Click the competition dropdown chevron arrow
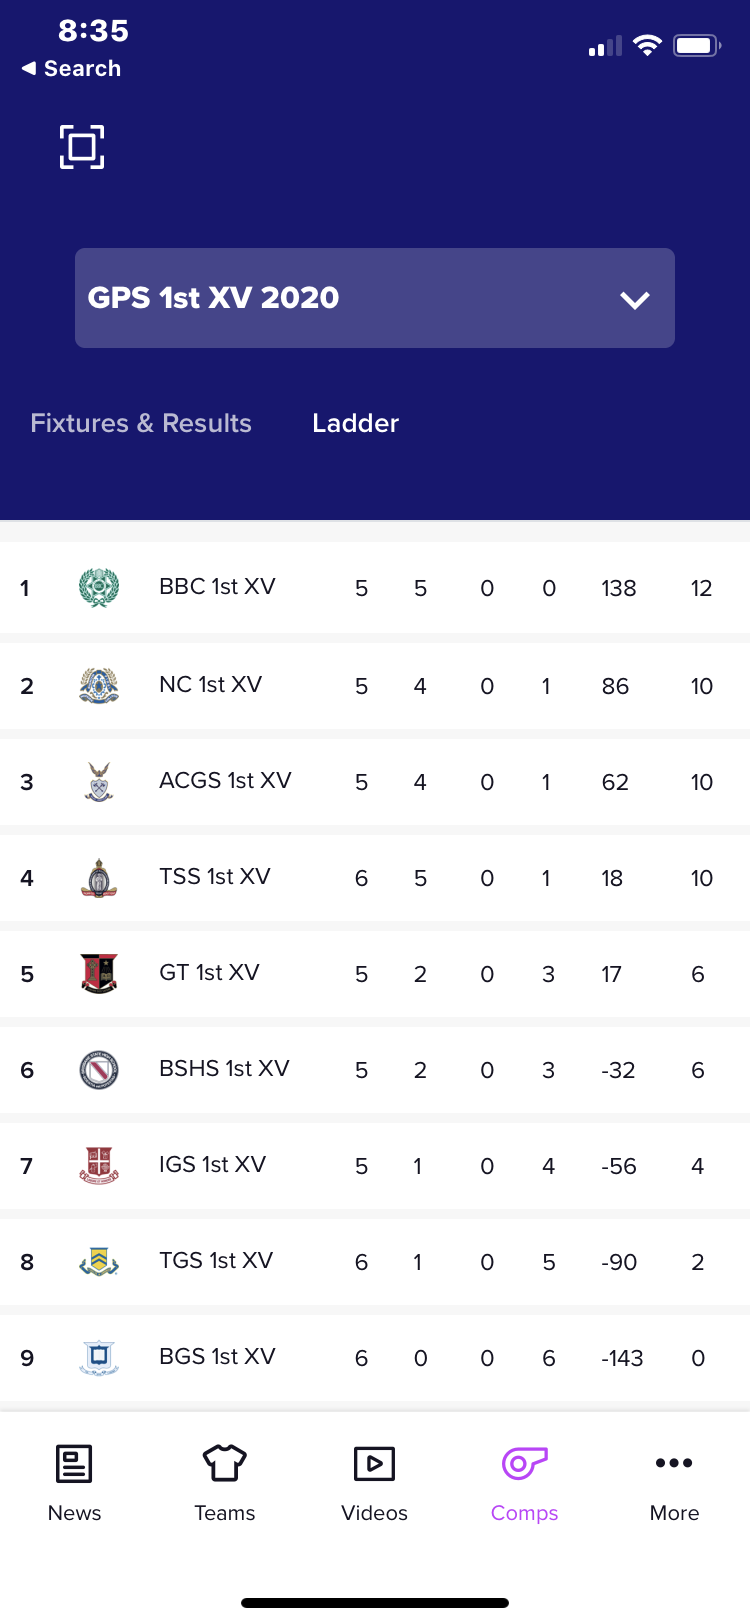The height and width of the screenshot is (1624, 750). click(x=635, y=300)
